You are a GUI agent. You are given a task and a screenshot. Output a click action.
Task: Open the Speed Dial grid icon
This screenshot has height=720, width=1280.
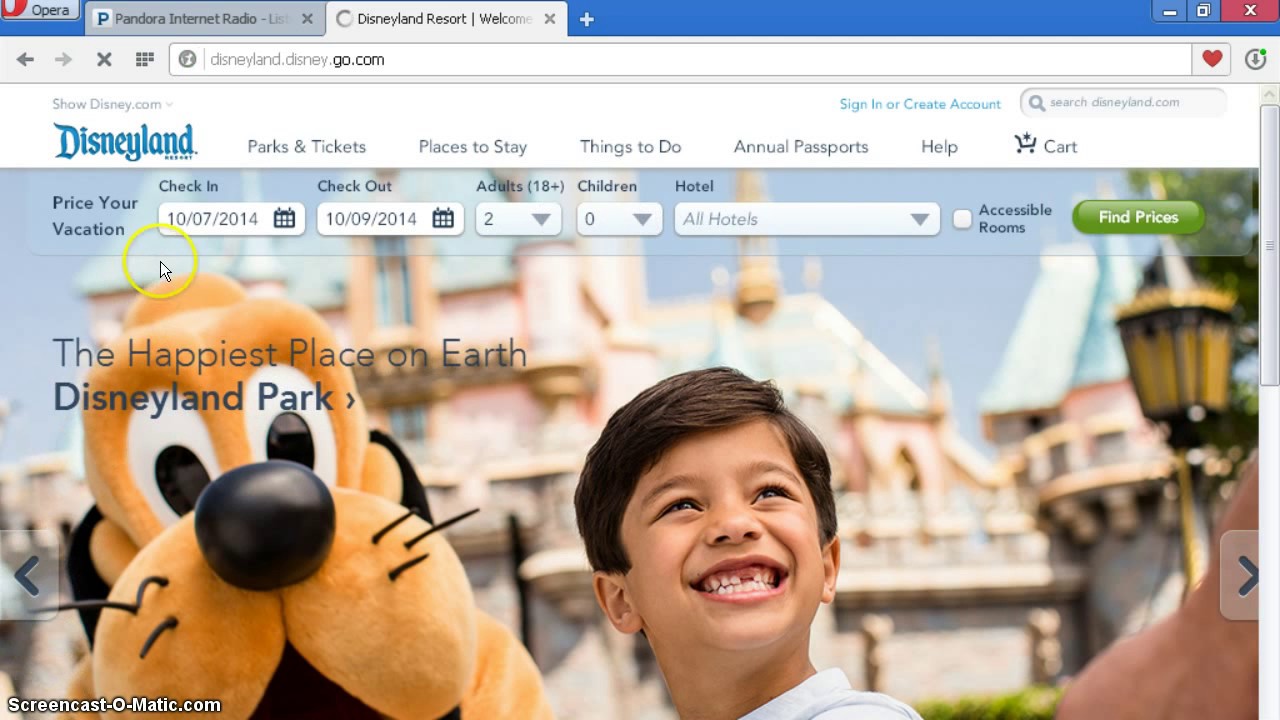pyautogui.click(x=145, y=60)
